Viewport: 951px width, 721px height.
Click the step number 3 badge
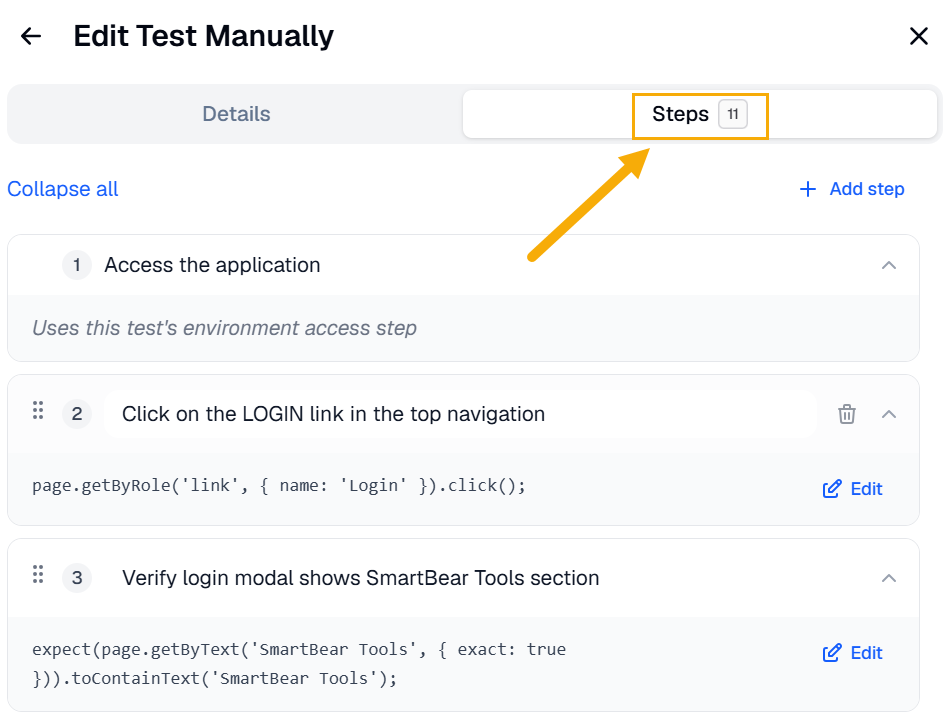click(77, 578)
